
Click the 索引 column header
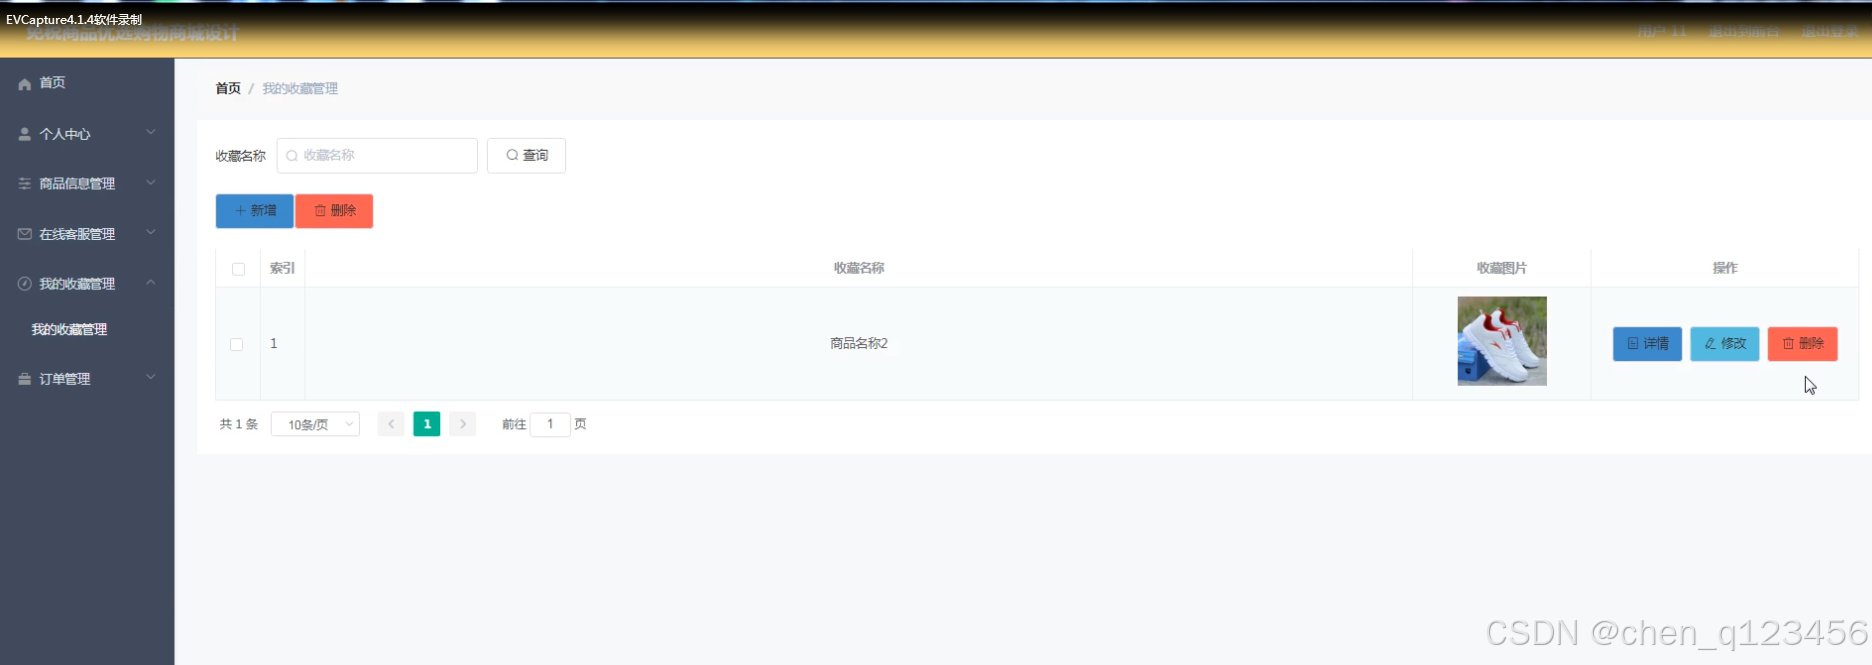point(283,268)
